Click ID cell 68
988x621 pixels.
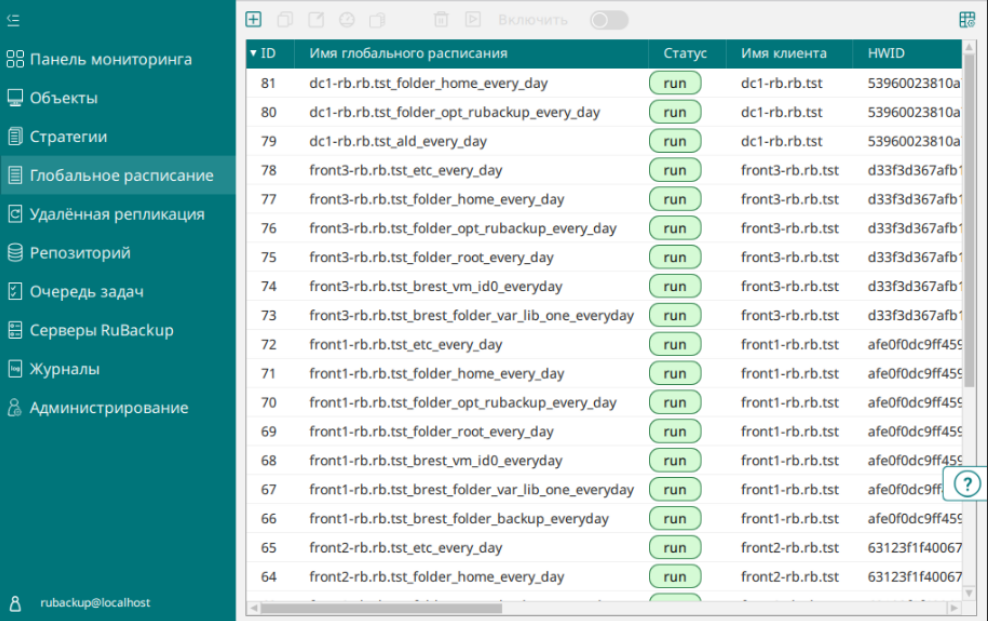pyautogui.click(x=269, y=460)
